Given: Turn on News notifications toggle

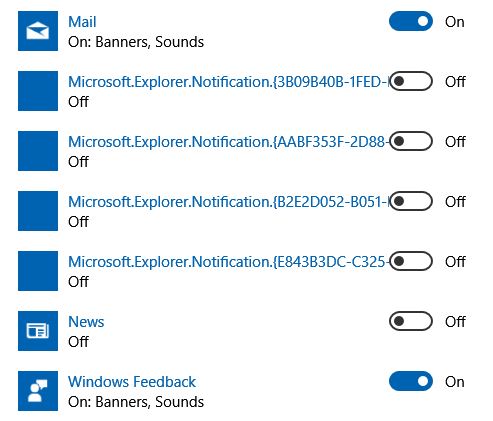Looking at the screenshot, I should tap(411, 321).
